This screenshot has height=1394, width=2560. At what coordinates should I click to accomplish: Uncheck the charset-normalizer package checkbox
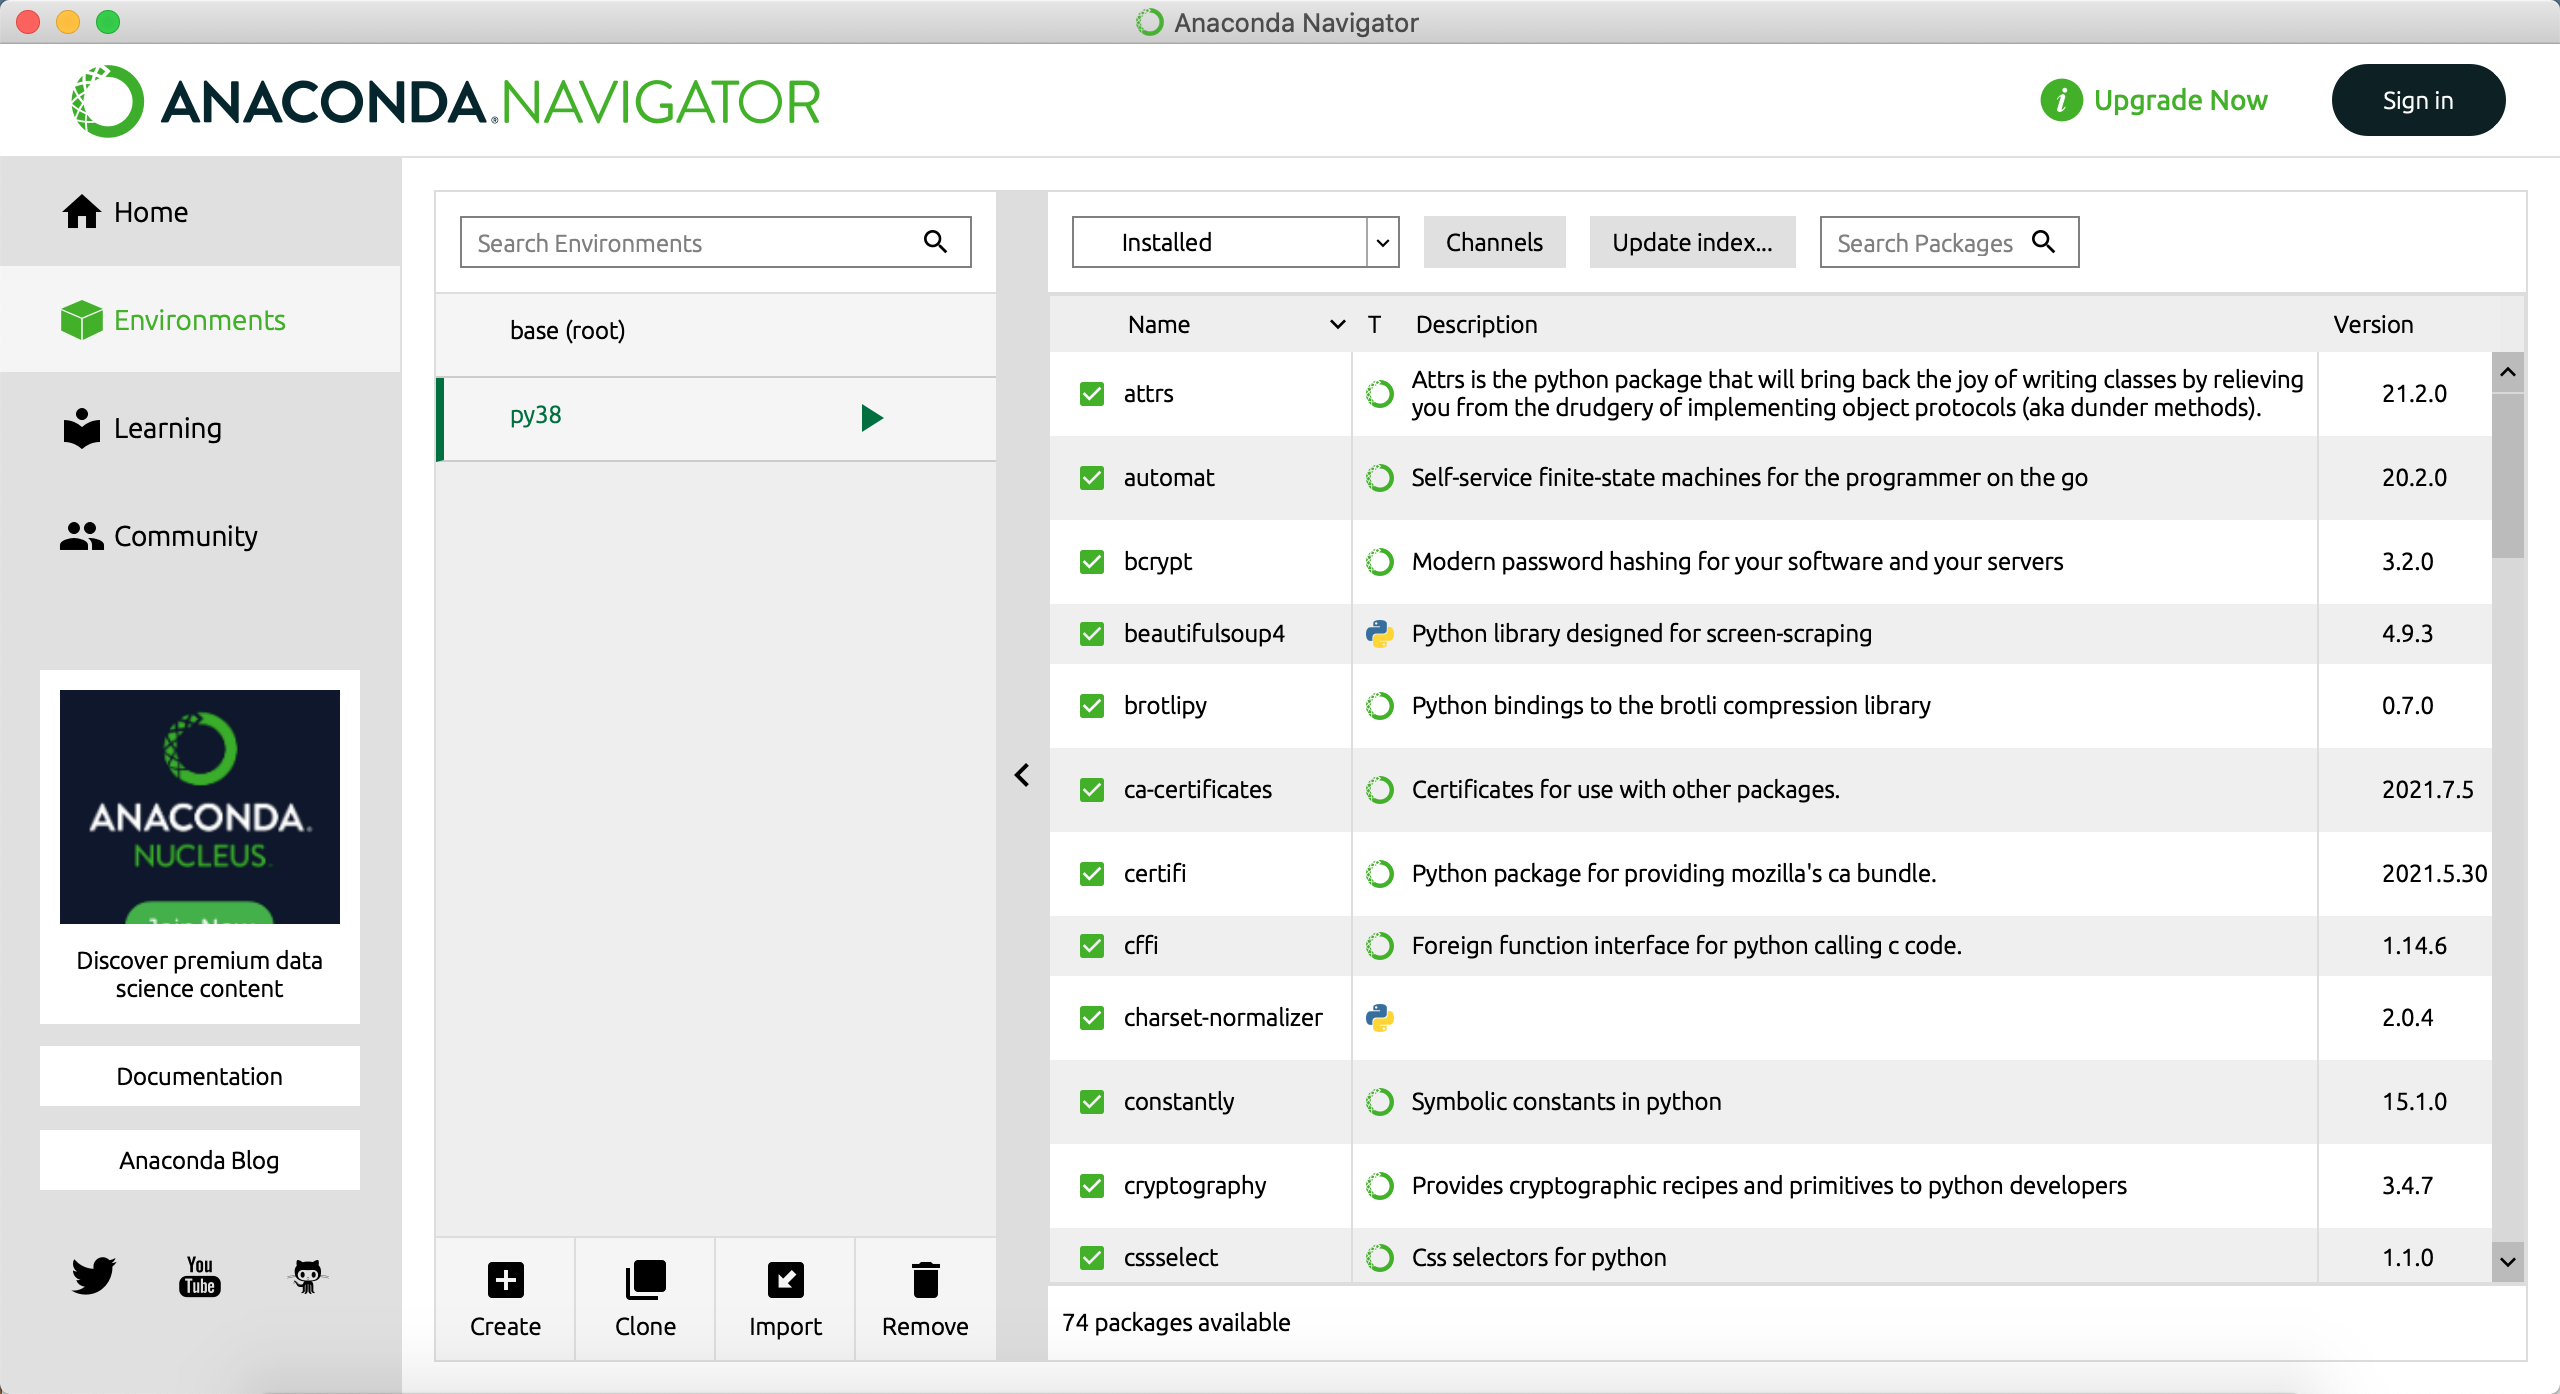tap(1092, 1018)
